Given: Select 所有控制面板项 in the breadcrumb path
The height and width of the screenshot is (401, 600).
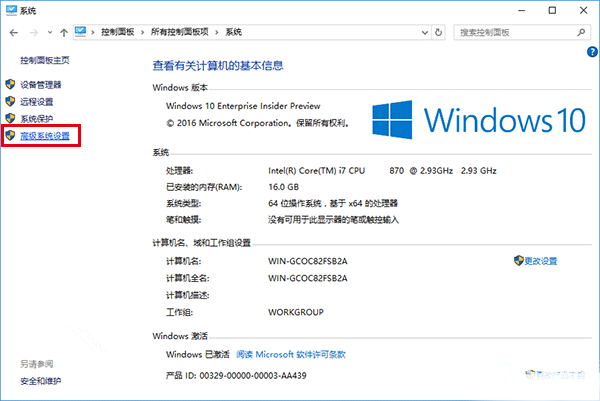Looking at the screenshot, I should coord(182,33).
